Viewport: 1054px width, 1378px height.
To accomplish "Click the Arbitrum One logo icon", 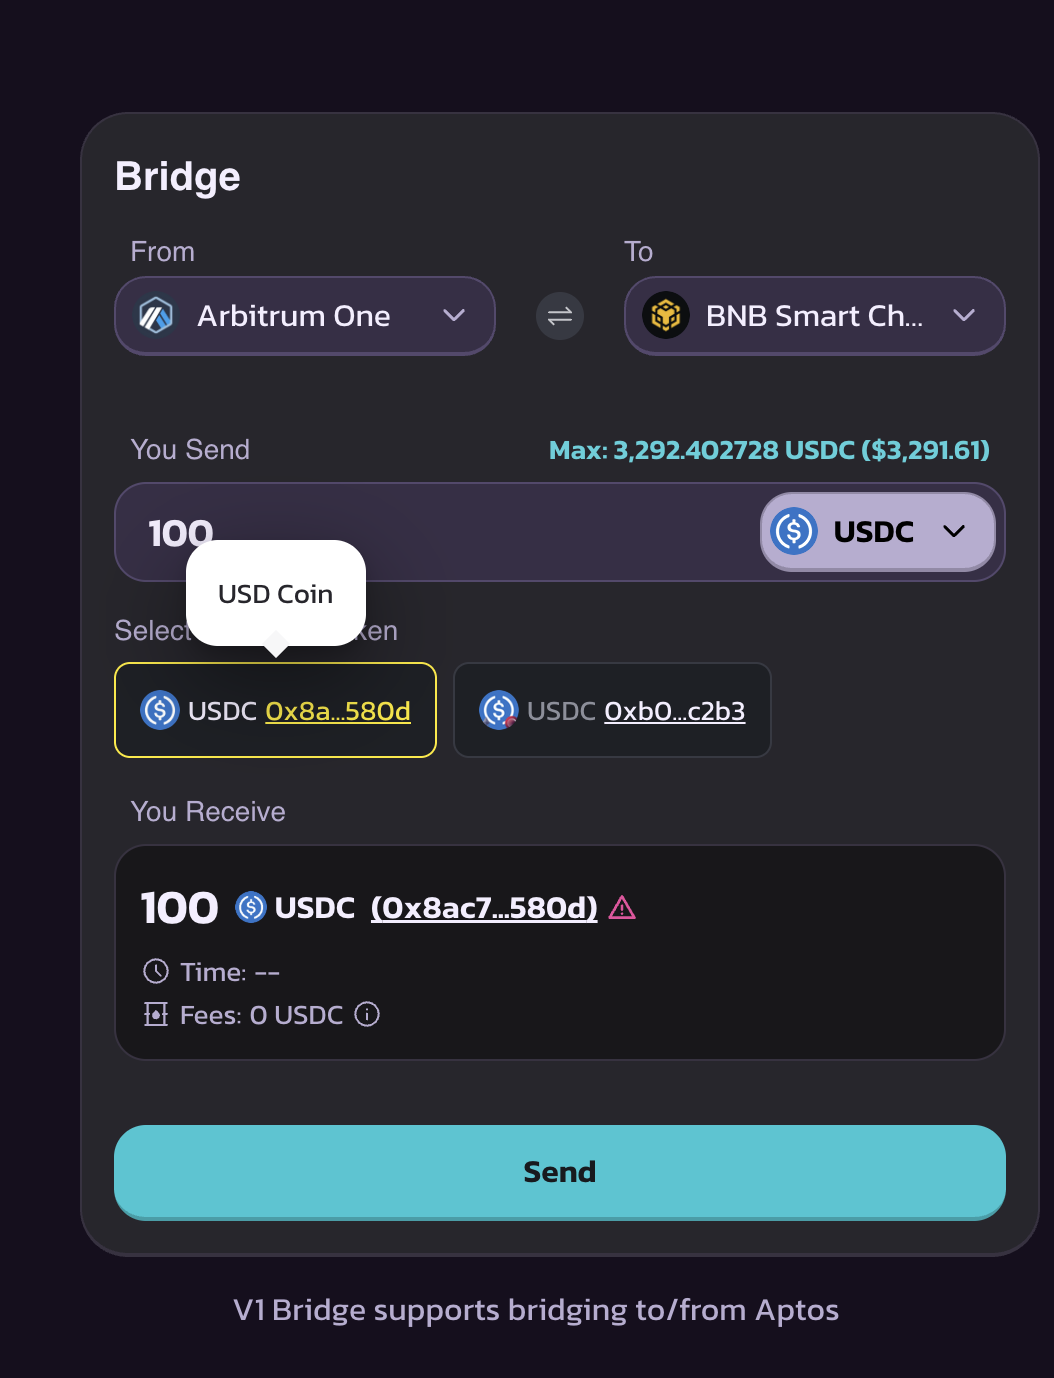I will [x=156, y=316].
